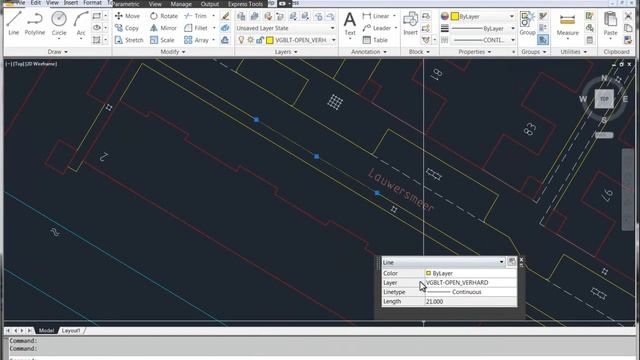Activate the Scale tool
This screenshot has height=360, width=640.
162,40
